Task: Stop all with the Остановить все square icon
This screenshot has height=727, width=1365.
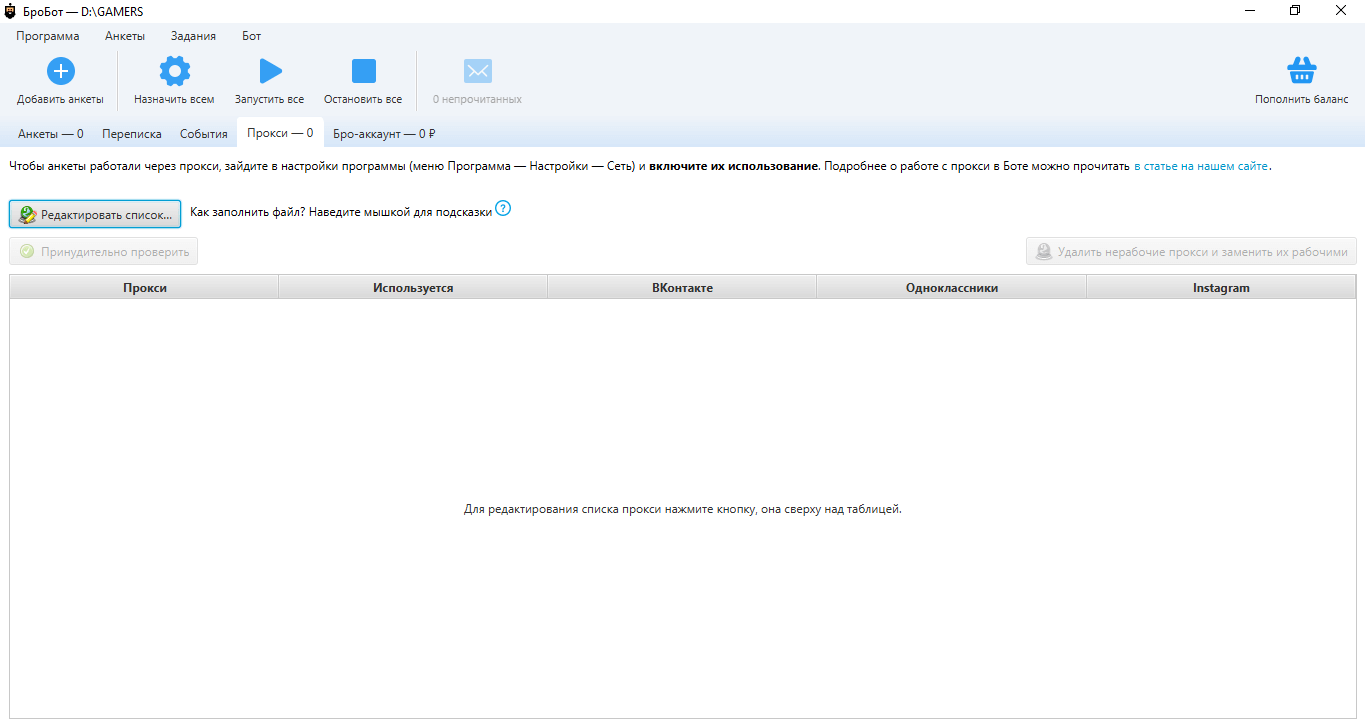Action: 363,71
